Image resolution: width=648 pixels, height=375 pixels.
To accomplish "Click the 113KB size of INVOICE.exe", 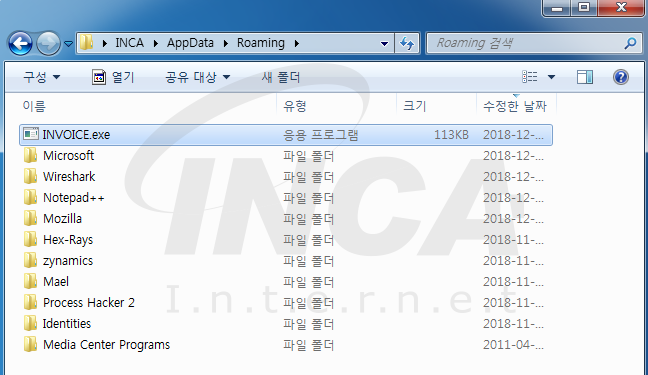I will [451, 135].
